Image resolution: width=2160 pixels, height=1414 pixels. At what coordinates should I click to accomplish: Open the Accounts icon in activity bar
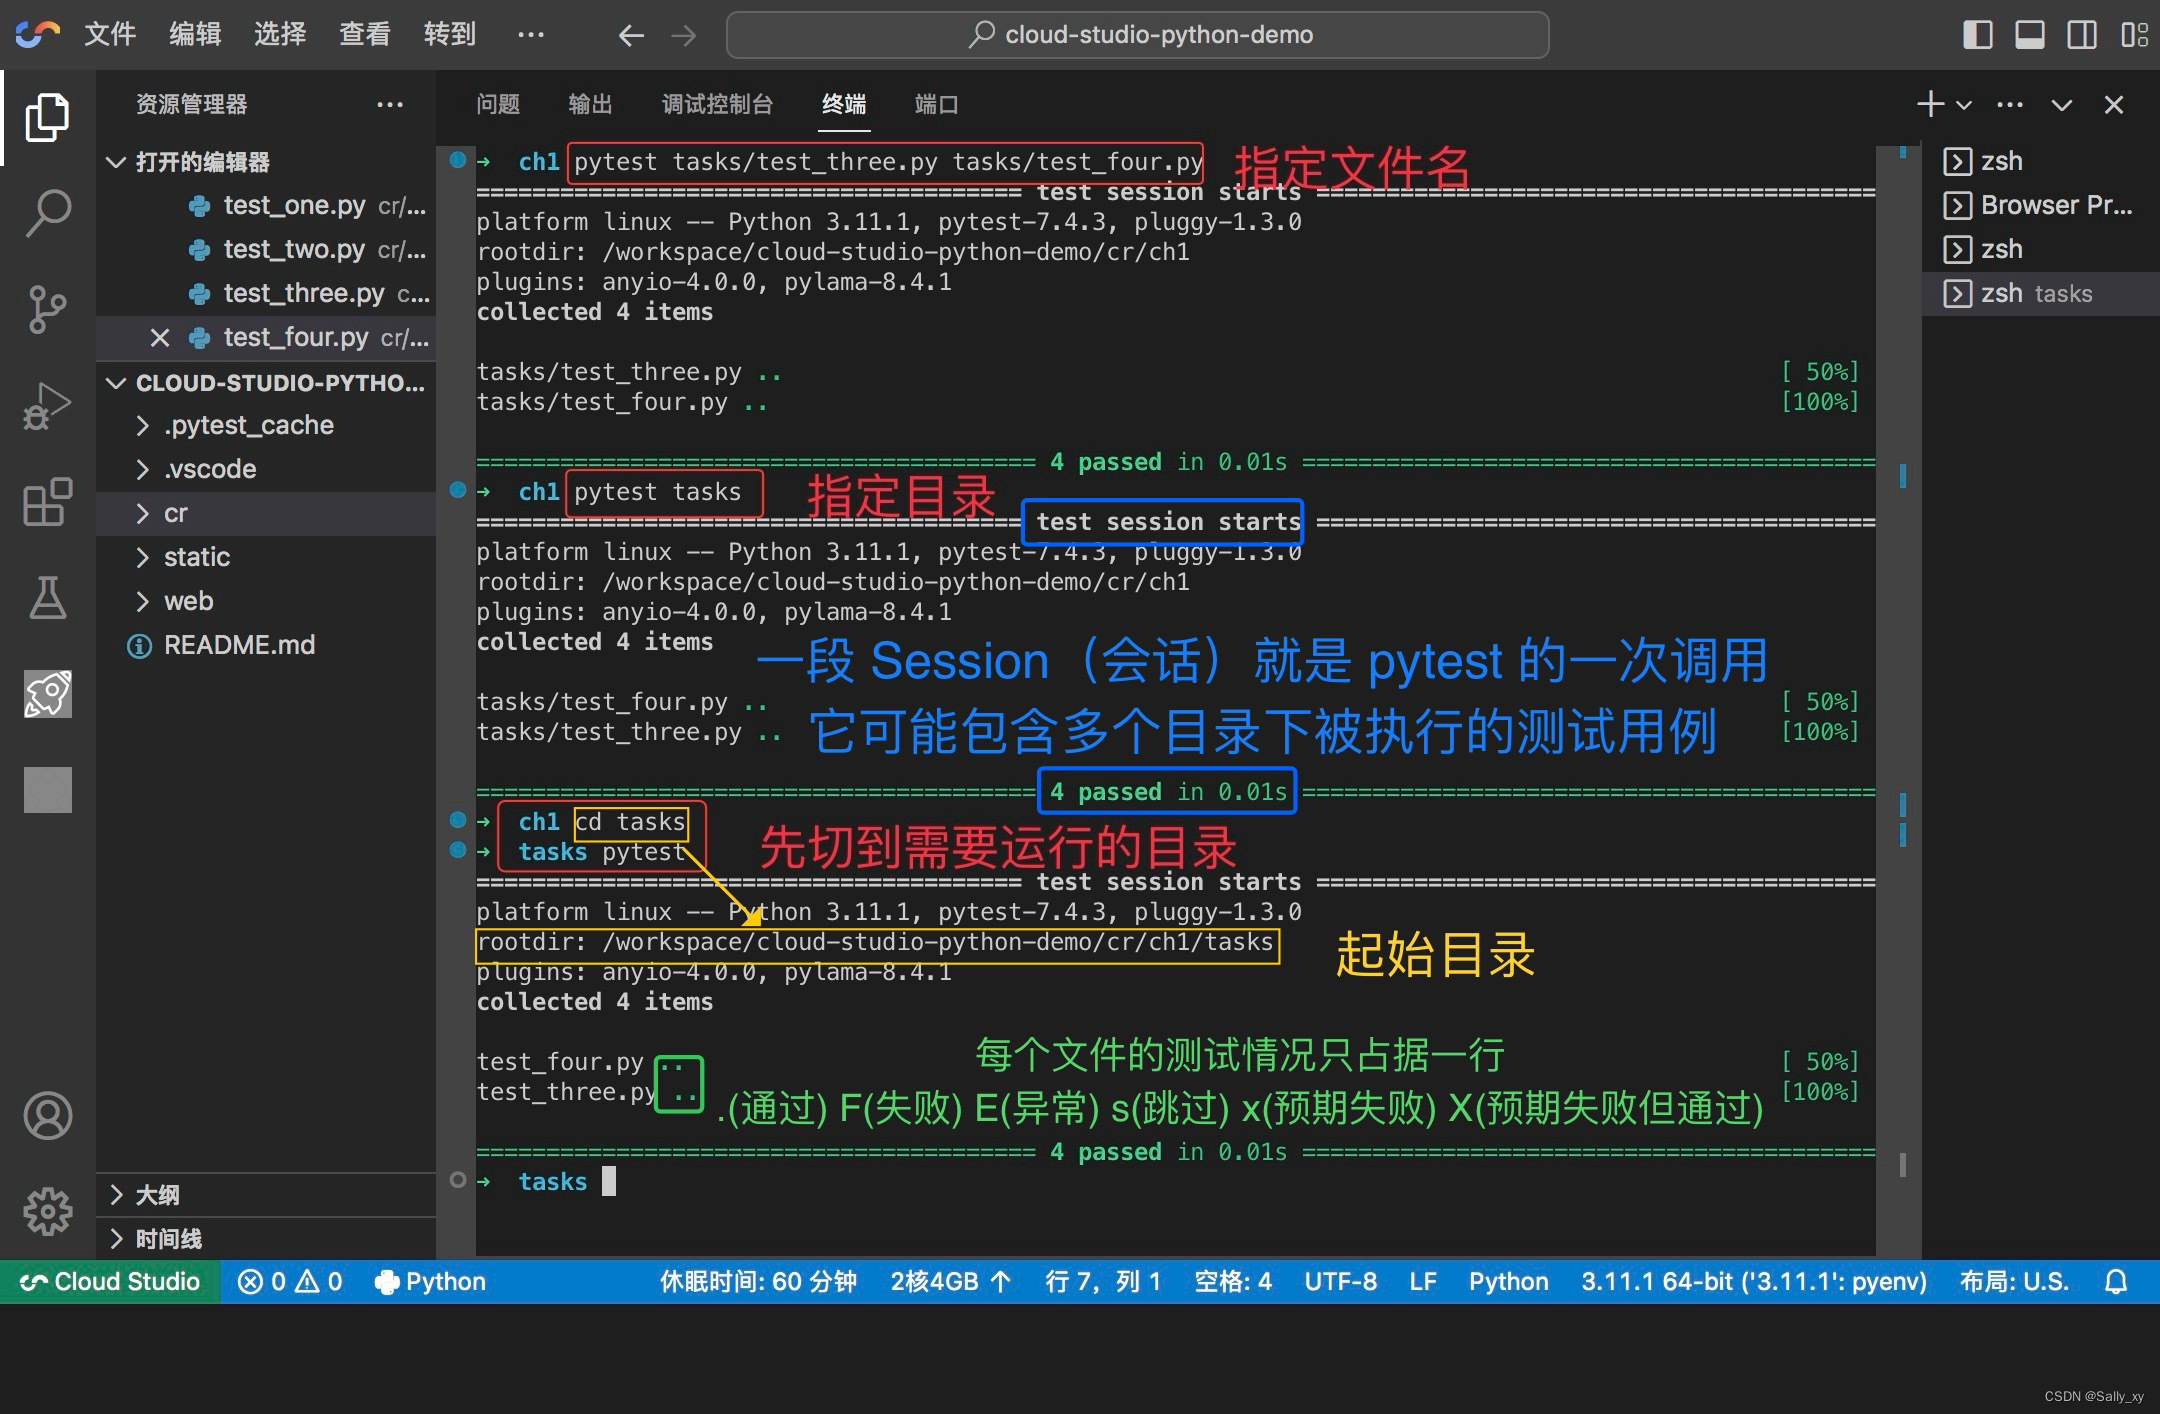coord(47,1115)
